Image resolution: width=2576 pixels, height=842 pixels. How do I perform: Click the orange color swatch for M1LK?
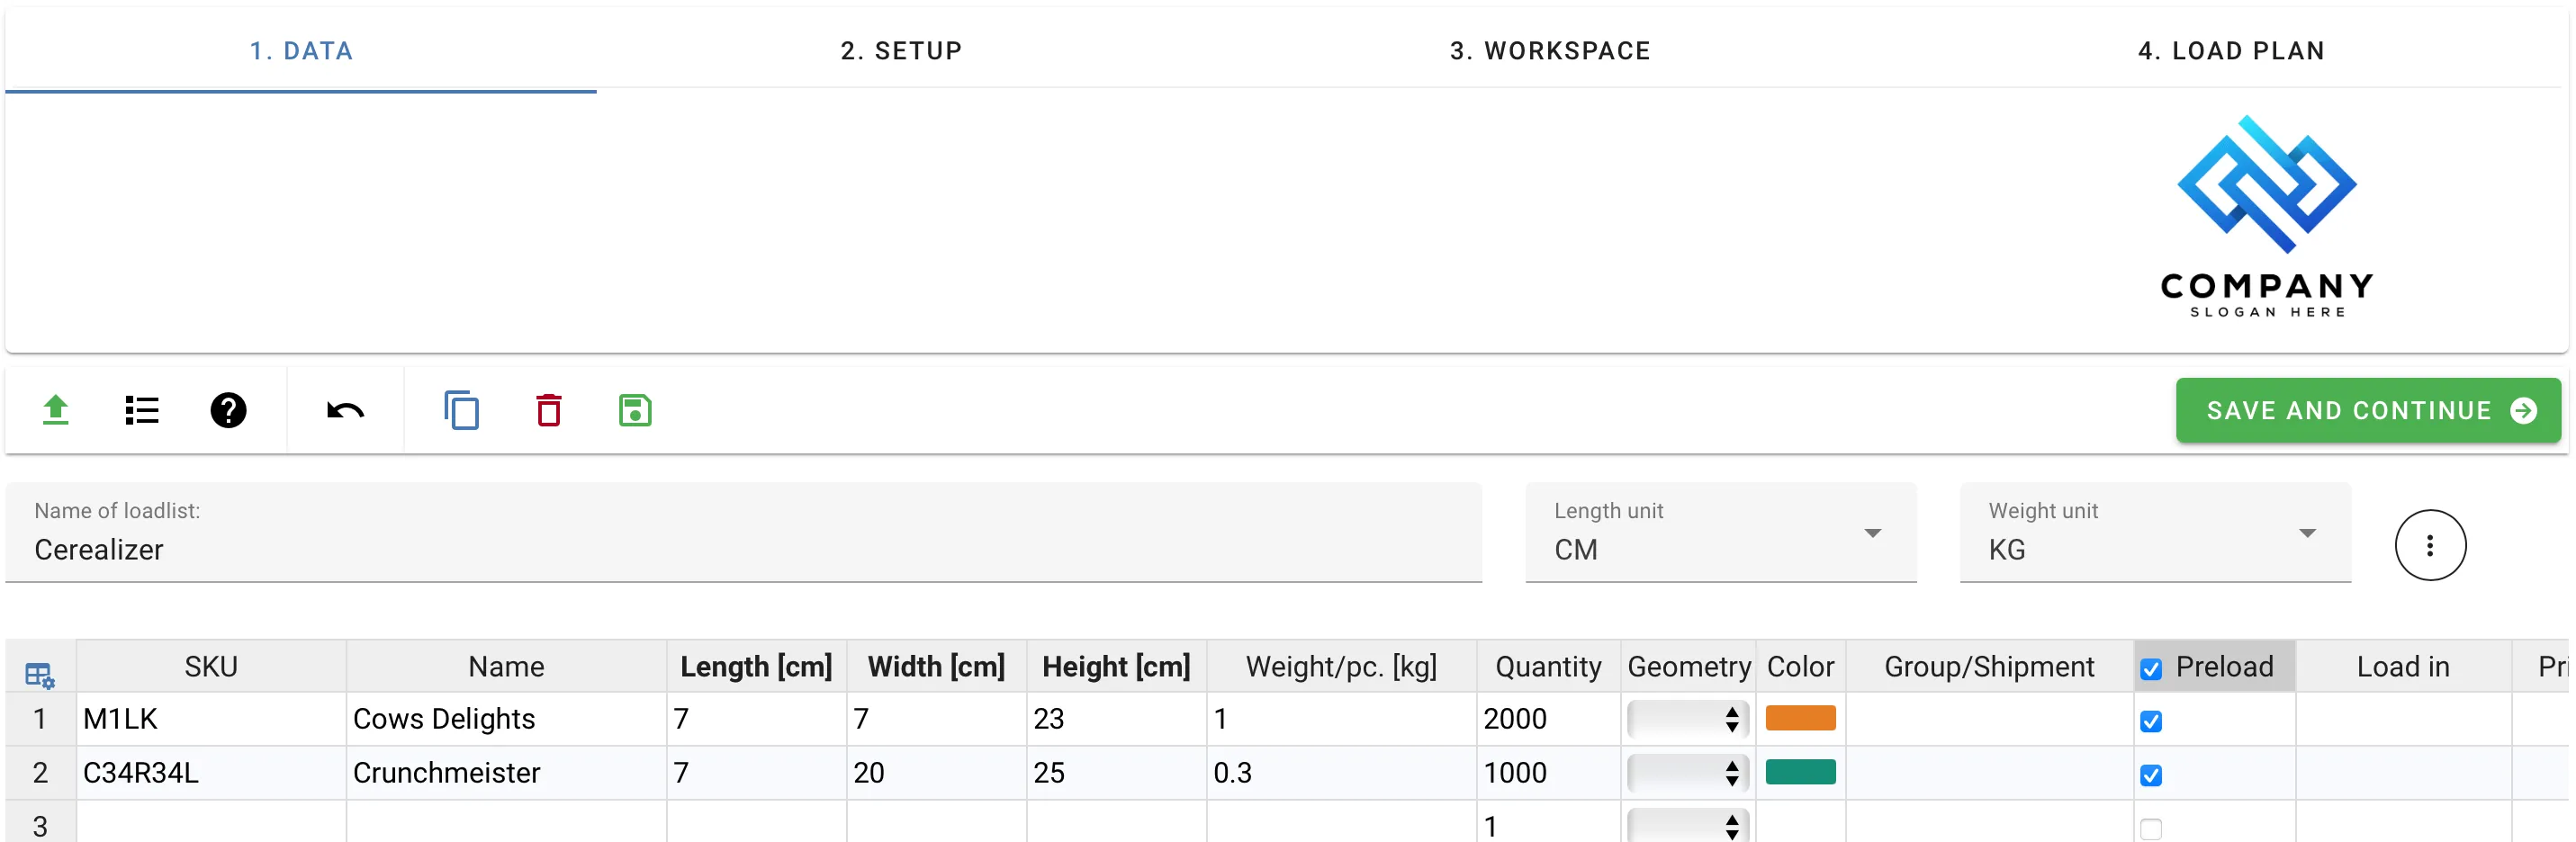point(1800,718)
